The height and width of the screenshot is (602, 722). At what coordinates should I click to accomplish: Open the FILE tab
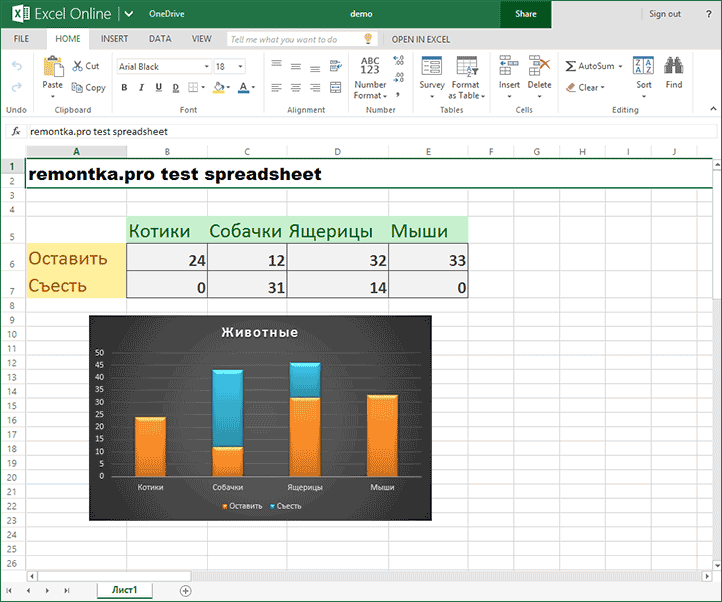click(21, 39)
